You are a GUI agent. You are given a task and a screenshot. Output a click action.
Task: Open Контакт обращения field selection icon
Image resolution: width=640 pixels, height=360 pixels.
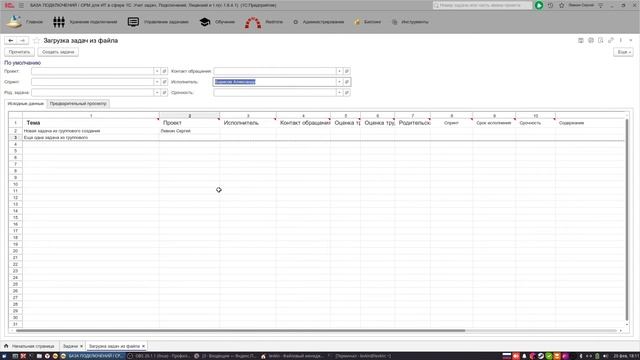pos(347,71)
